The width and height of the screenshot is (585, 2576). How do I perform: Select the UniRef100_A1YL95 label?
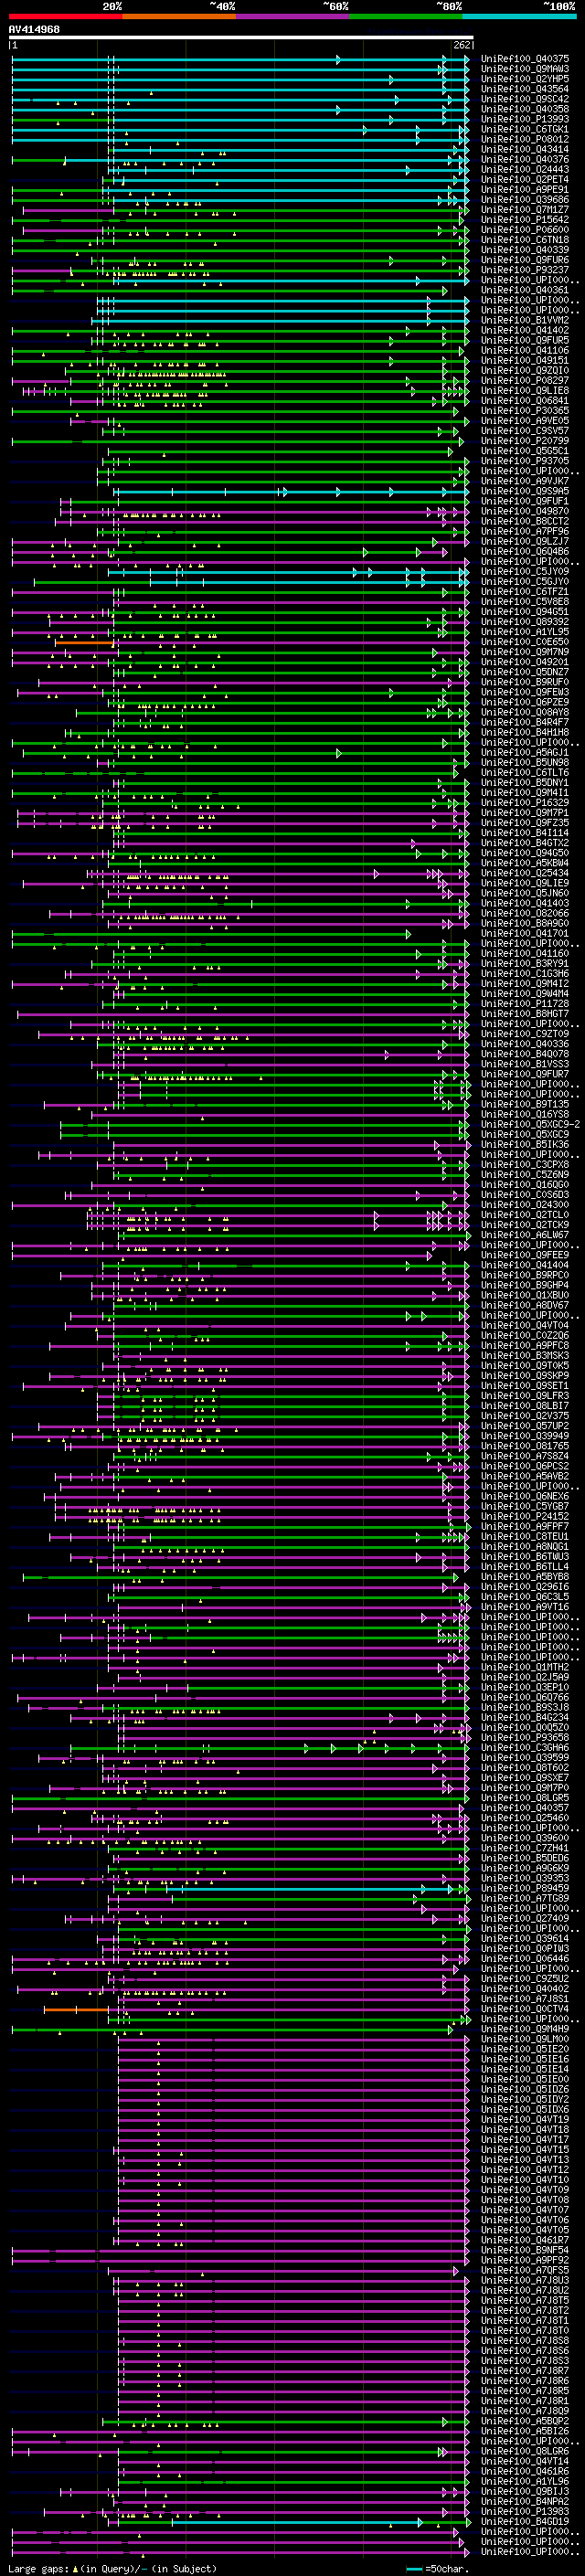point(525,632)
